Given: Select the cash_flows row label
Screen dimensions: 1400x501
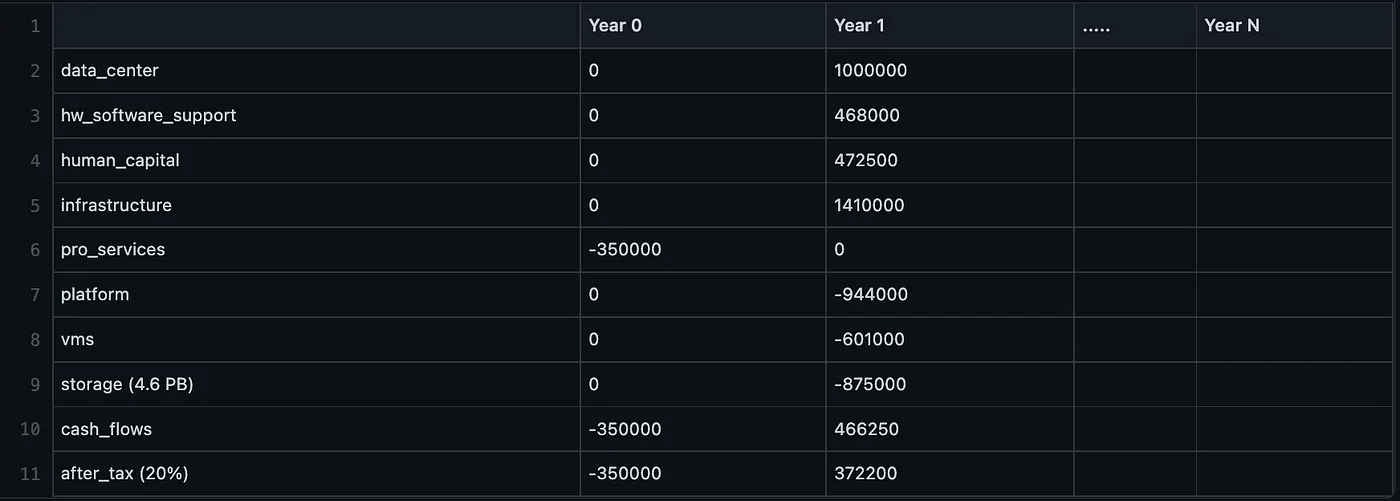Looking at the screenshot, I should [106, 429].
